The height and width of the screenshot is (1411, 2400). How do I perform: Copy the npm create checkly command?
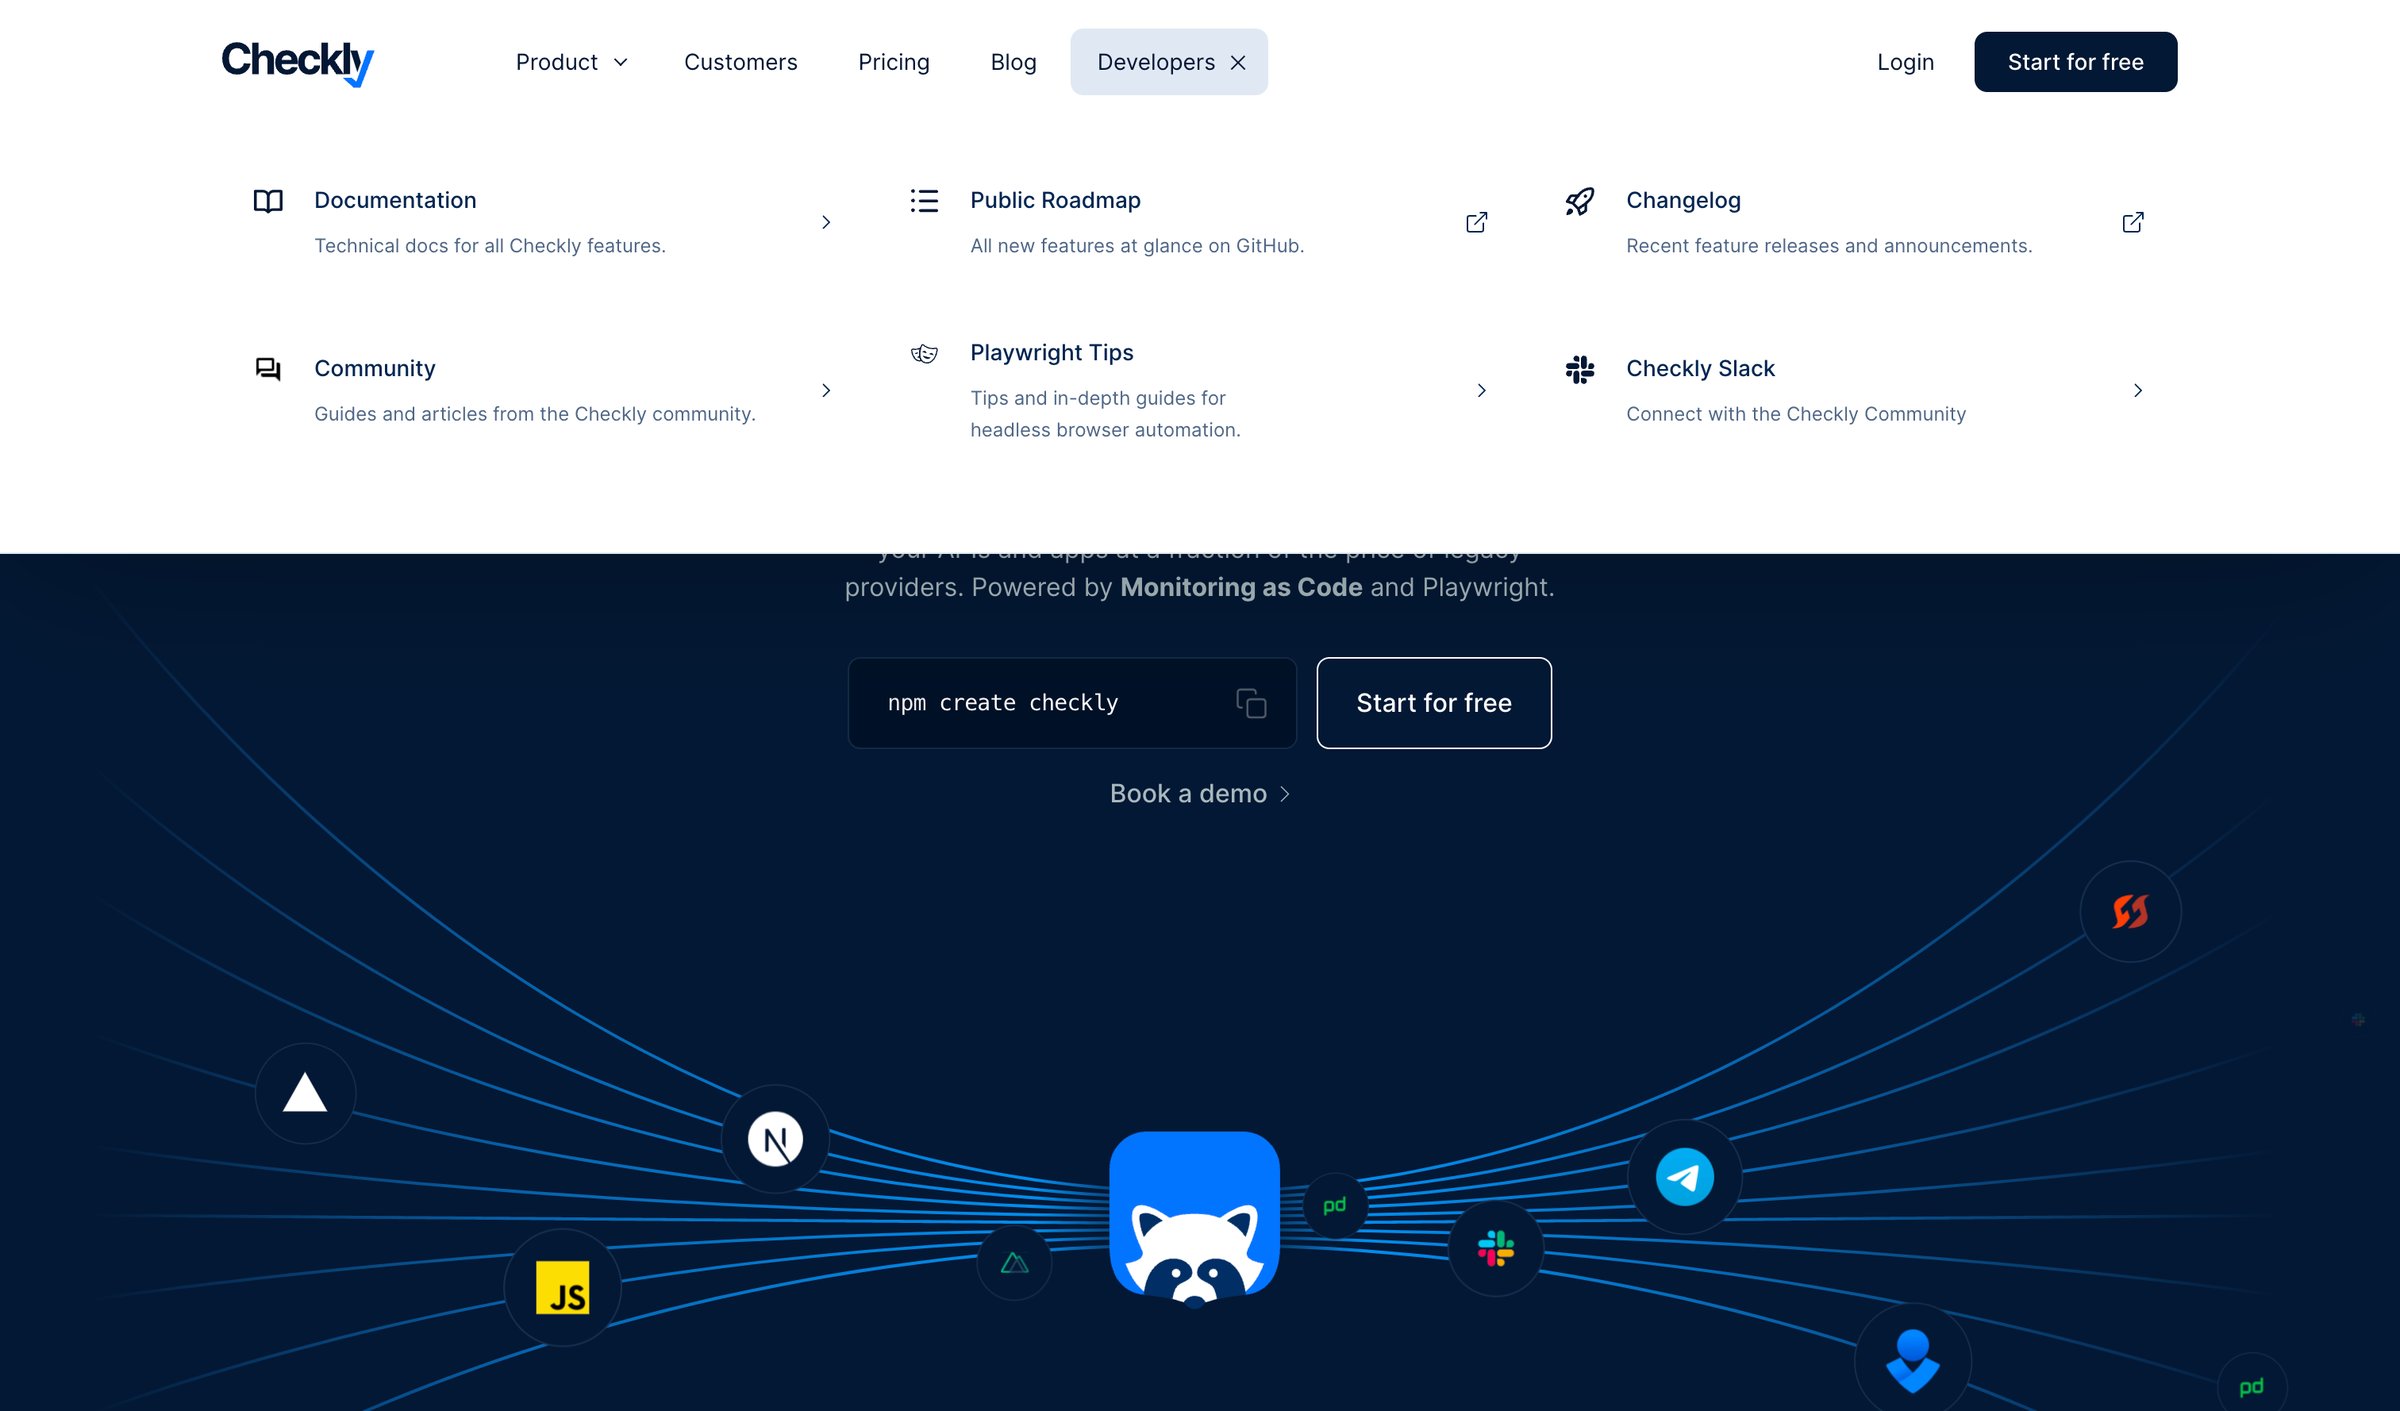coord(1251,703)
